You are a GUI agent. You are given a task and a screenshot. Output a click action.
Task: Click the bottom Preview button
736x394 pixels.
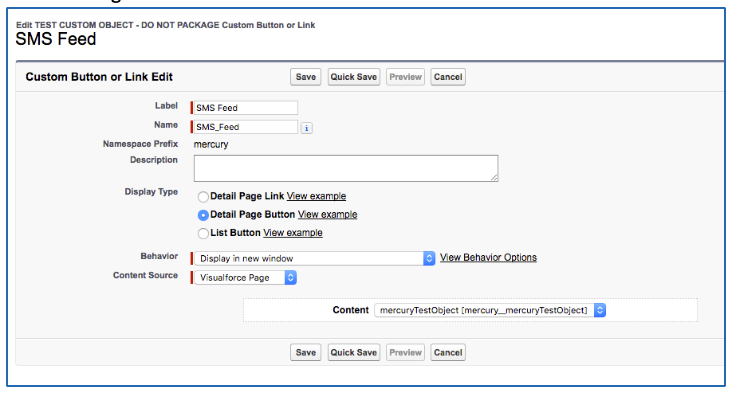(406, 352)
